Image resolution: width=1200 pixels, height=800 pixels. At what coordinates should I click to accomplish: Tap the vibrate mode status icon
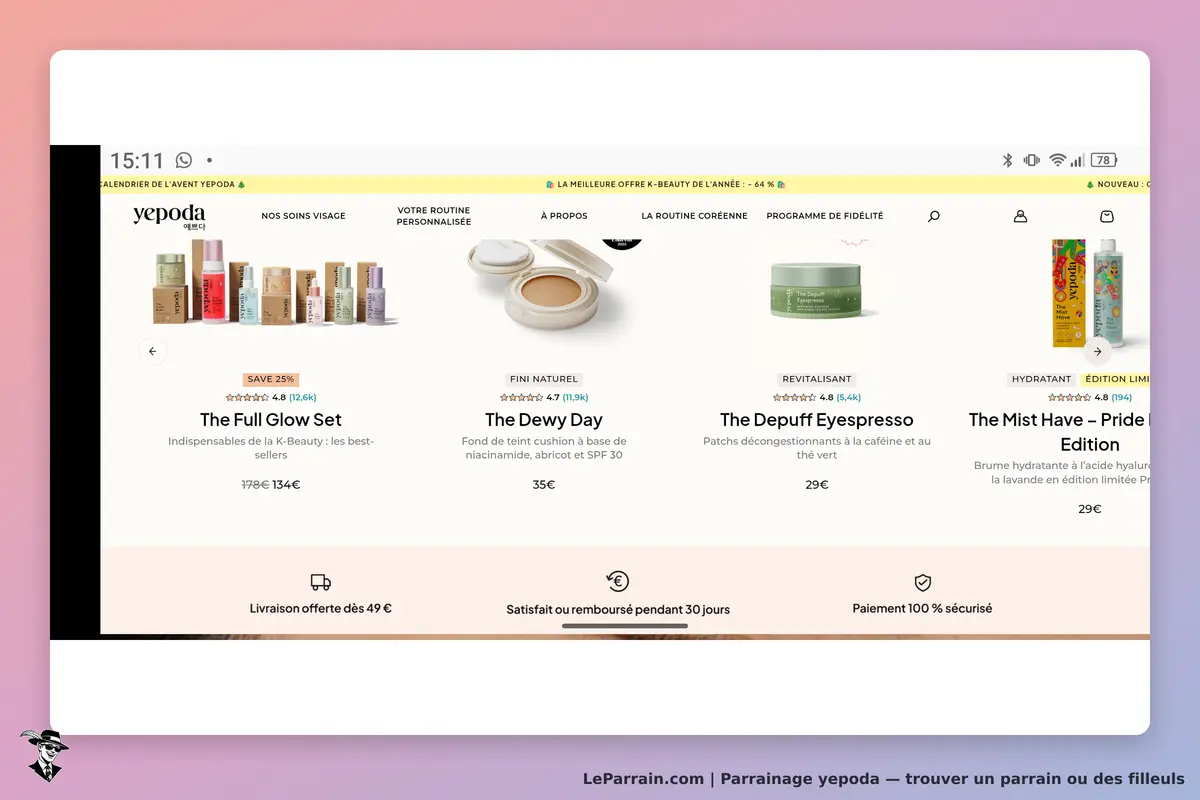click(1031, 160)
